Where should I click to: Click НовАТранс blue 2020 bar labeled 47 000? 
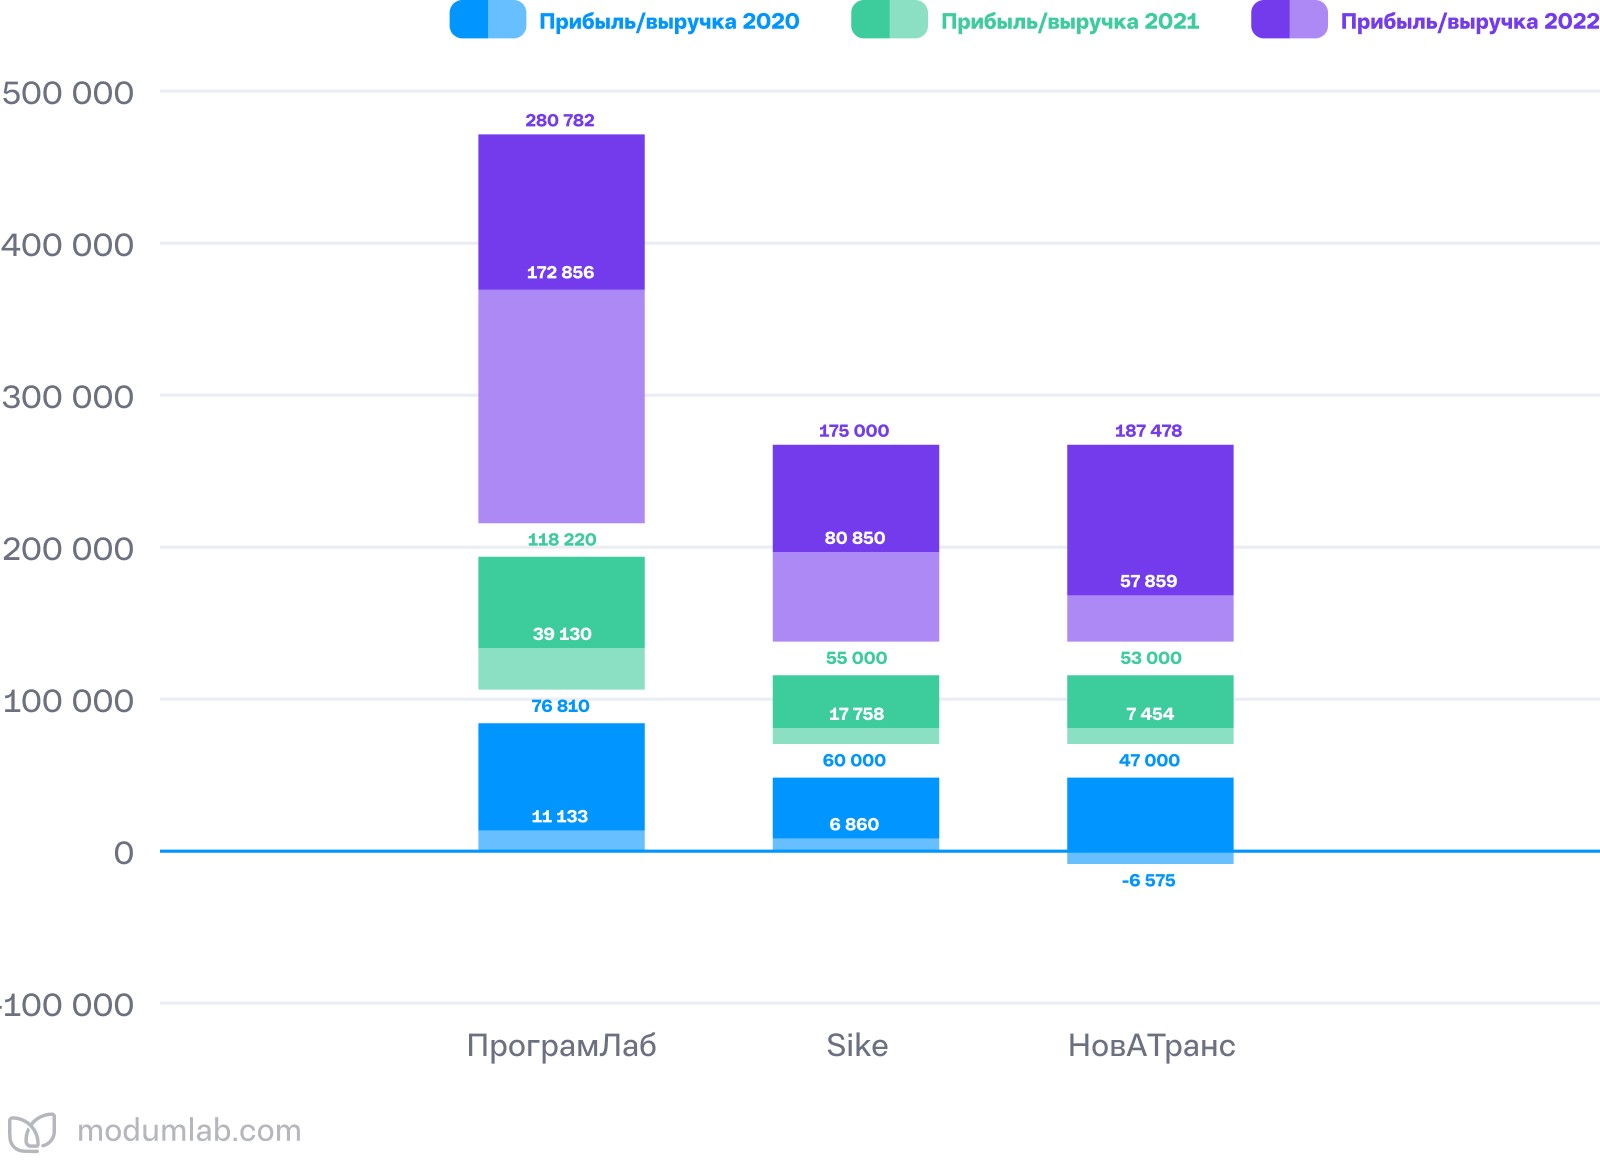1150,810
